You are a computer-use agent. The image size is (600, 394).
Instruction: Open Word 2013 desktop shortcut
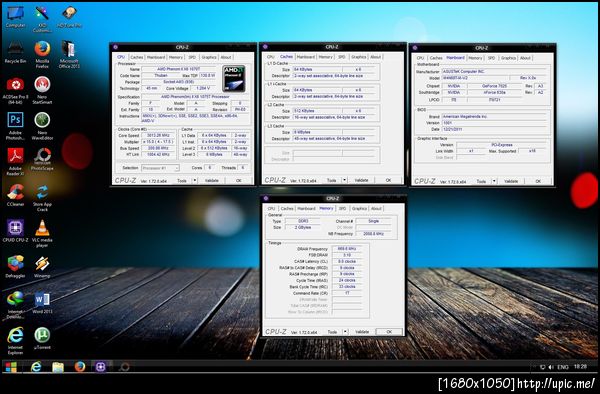[42, 303]
